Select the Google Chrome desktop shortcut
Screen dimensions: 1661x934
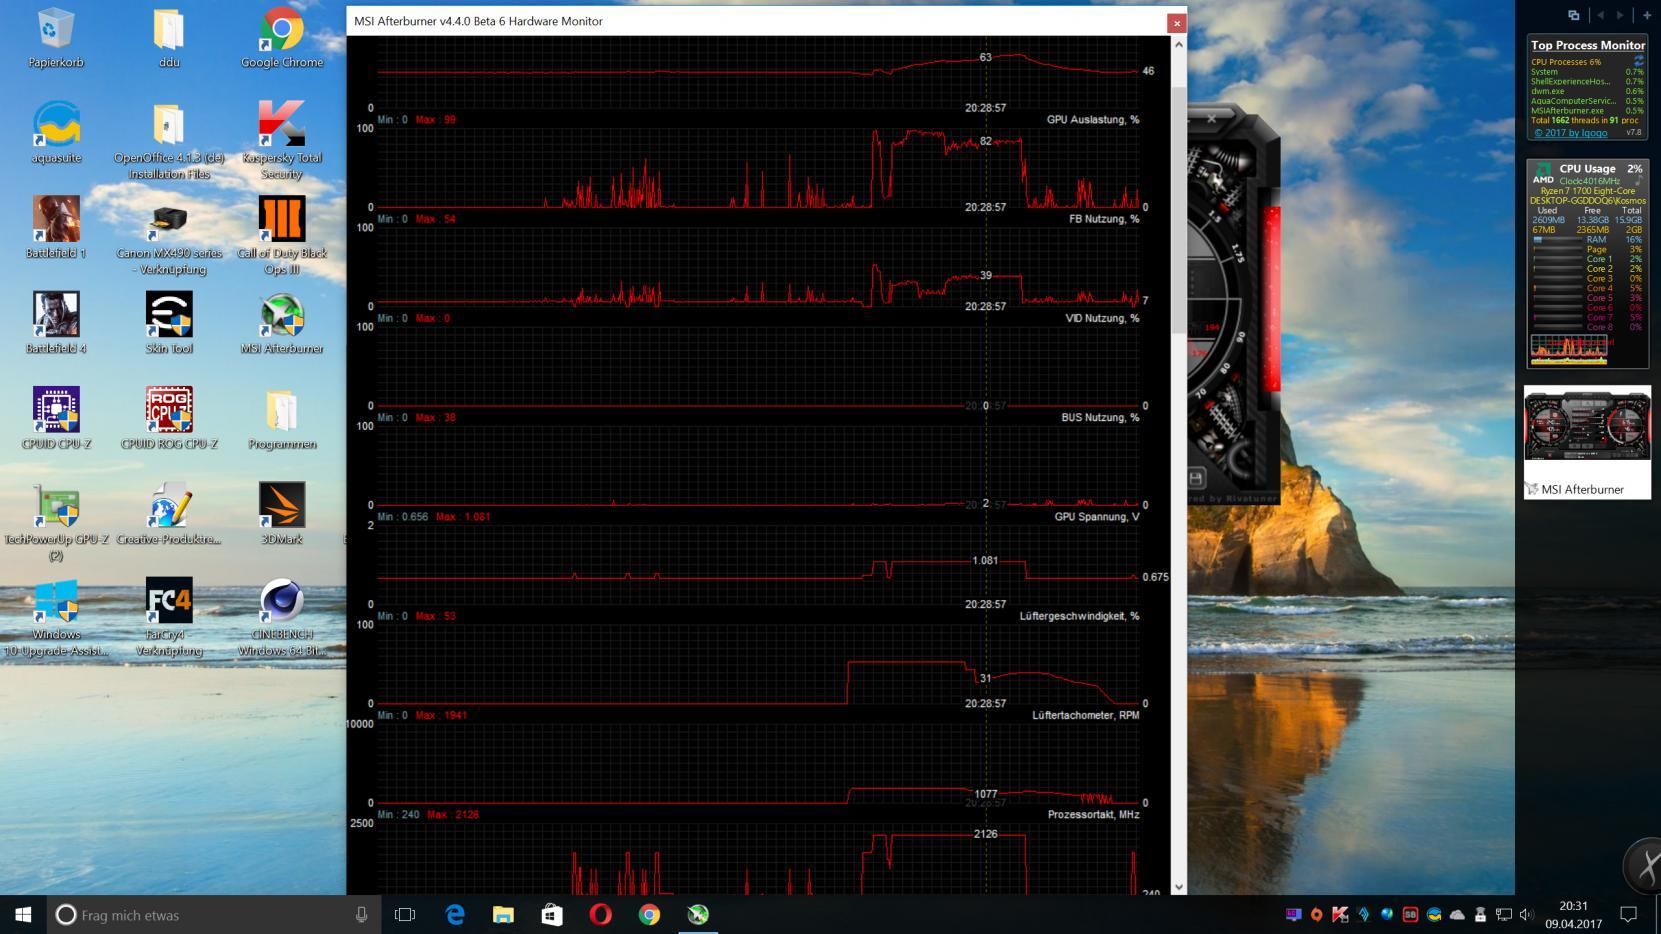point(282,38)
